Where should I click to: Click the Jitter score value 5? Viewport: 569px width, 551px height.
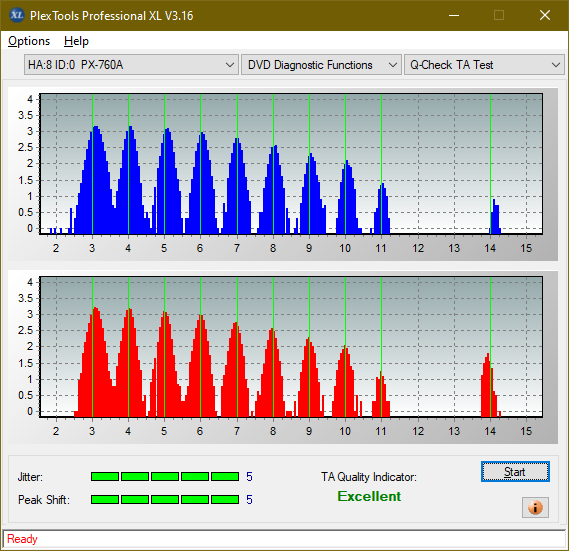click(249, 477)
